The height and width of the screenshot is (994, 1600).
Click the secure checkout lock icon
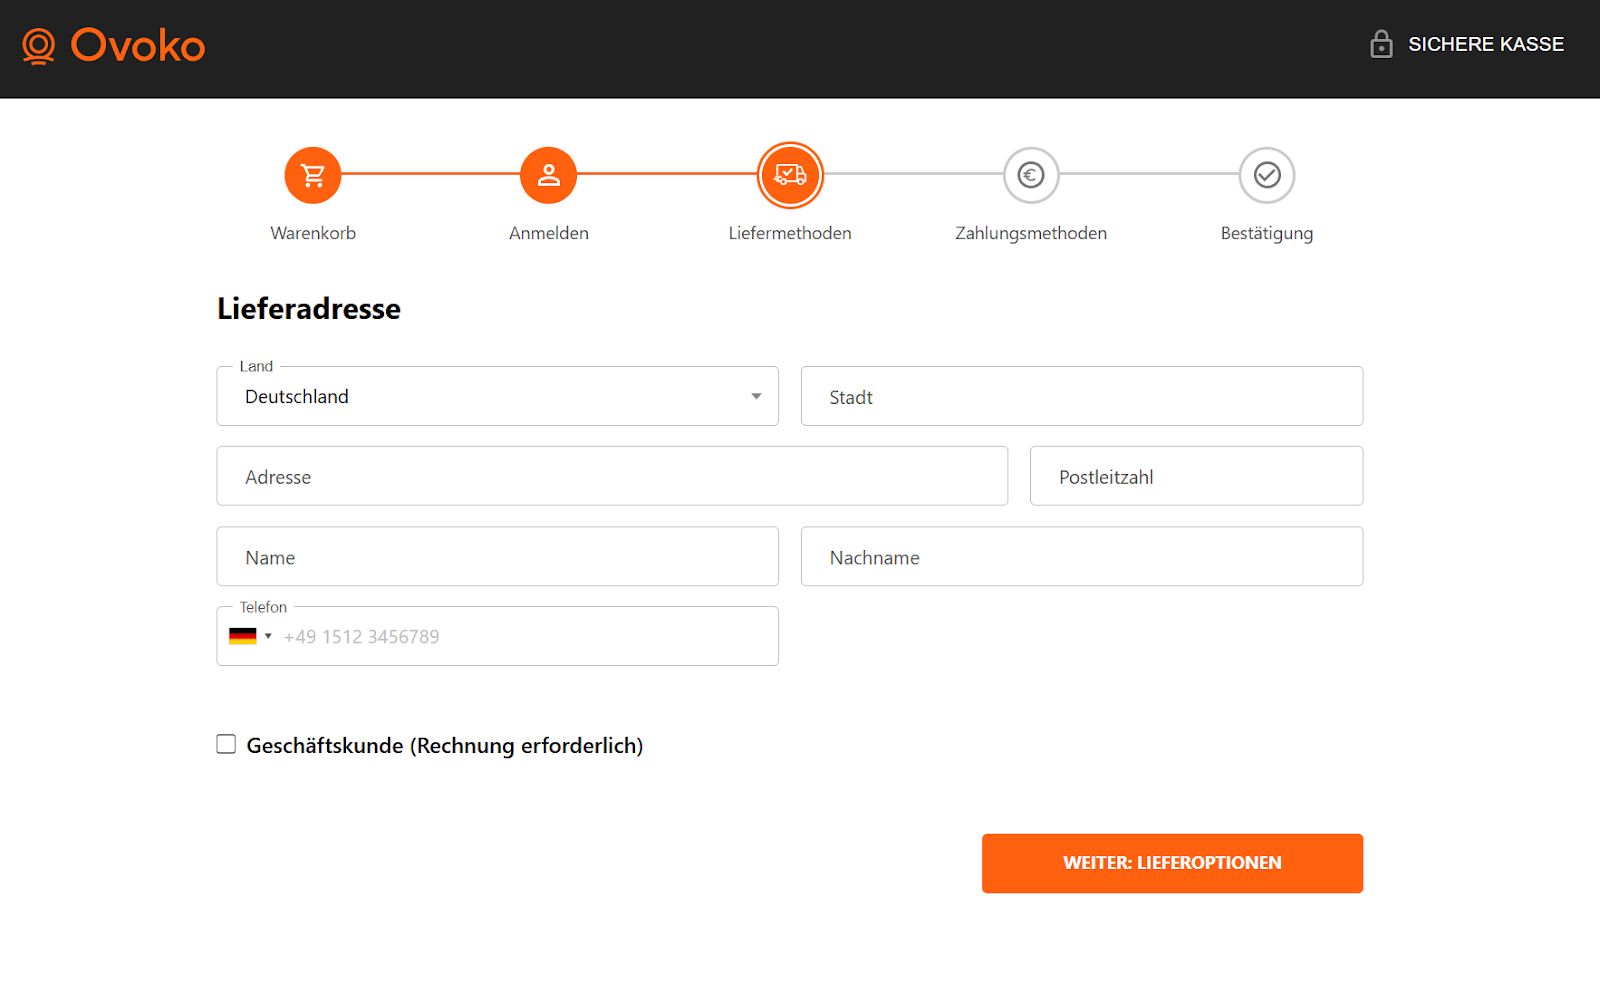tap(1381, 44)
